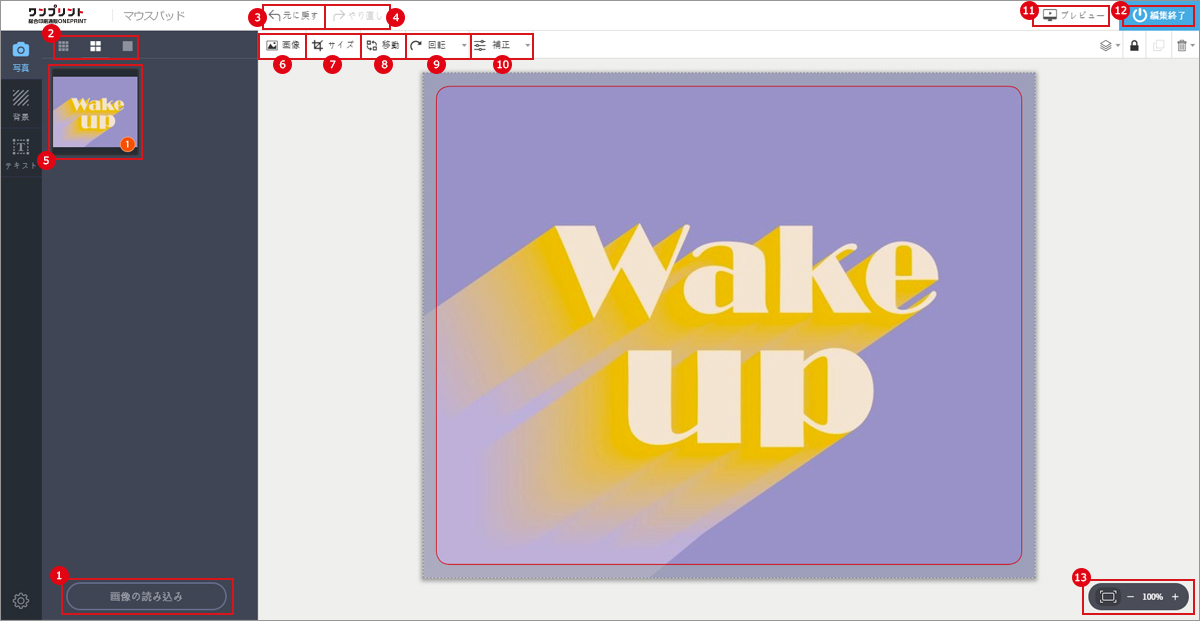Open the 背景 background tab
The height and width of the screenshot is (621, 1200).
tap(21, 104)
